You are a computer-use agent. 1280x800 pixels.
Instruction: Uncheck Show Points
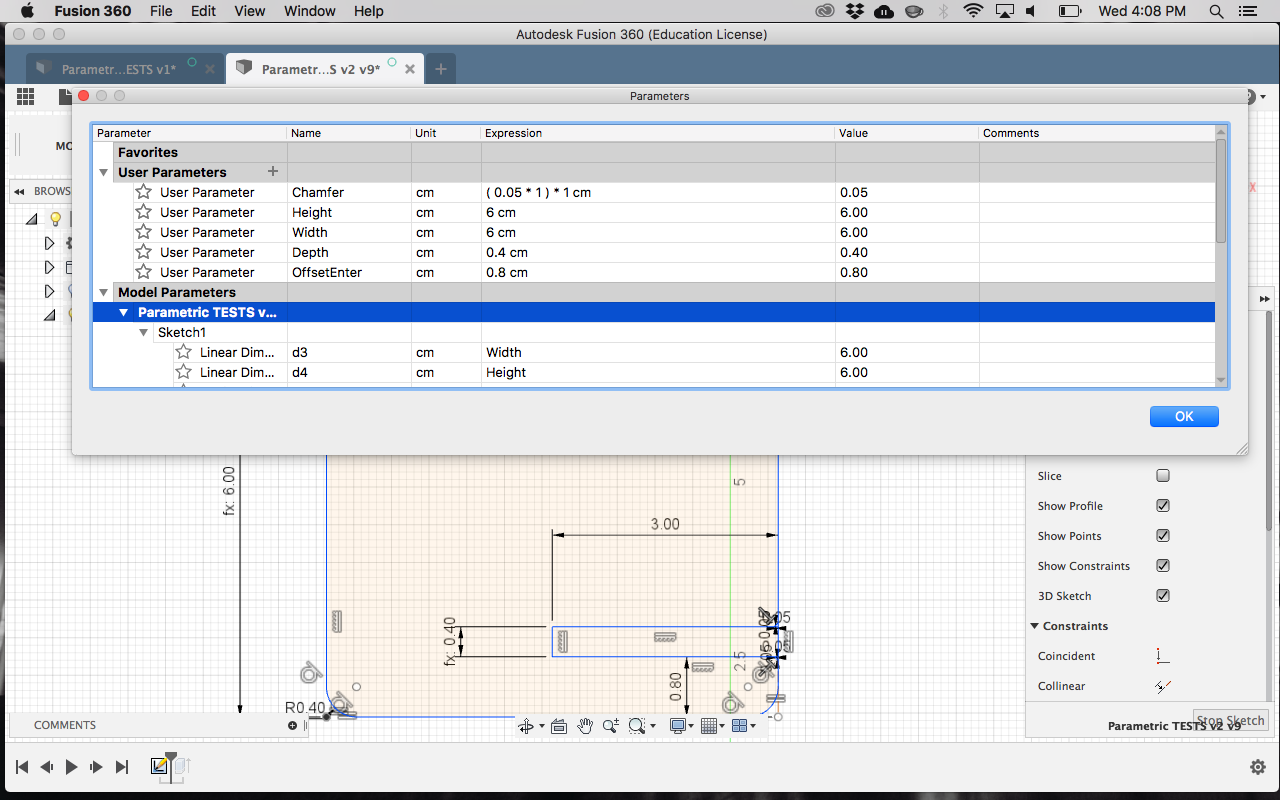[1162, 536]
